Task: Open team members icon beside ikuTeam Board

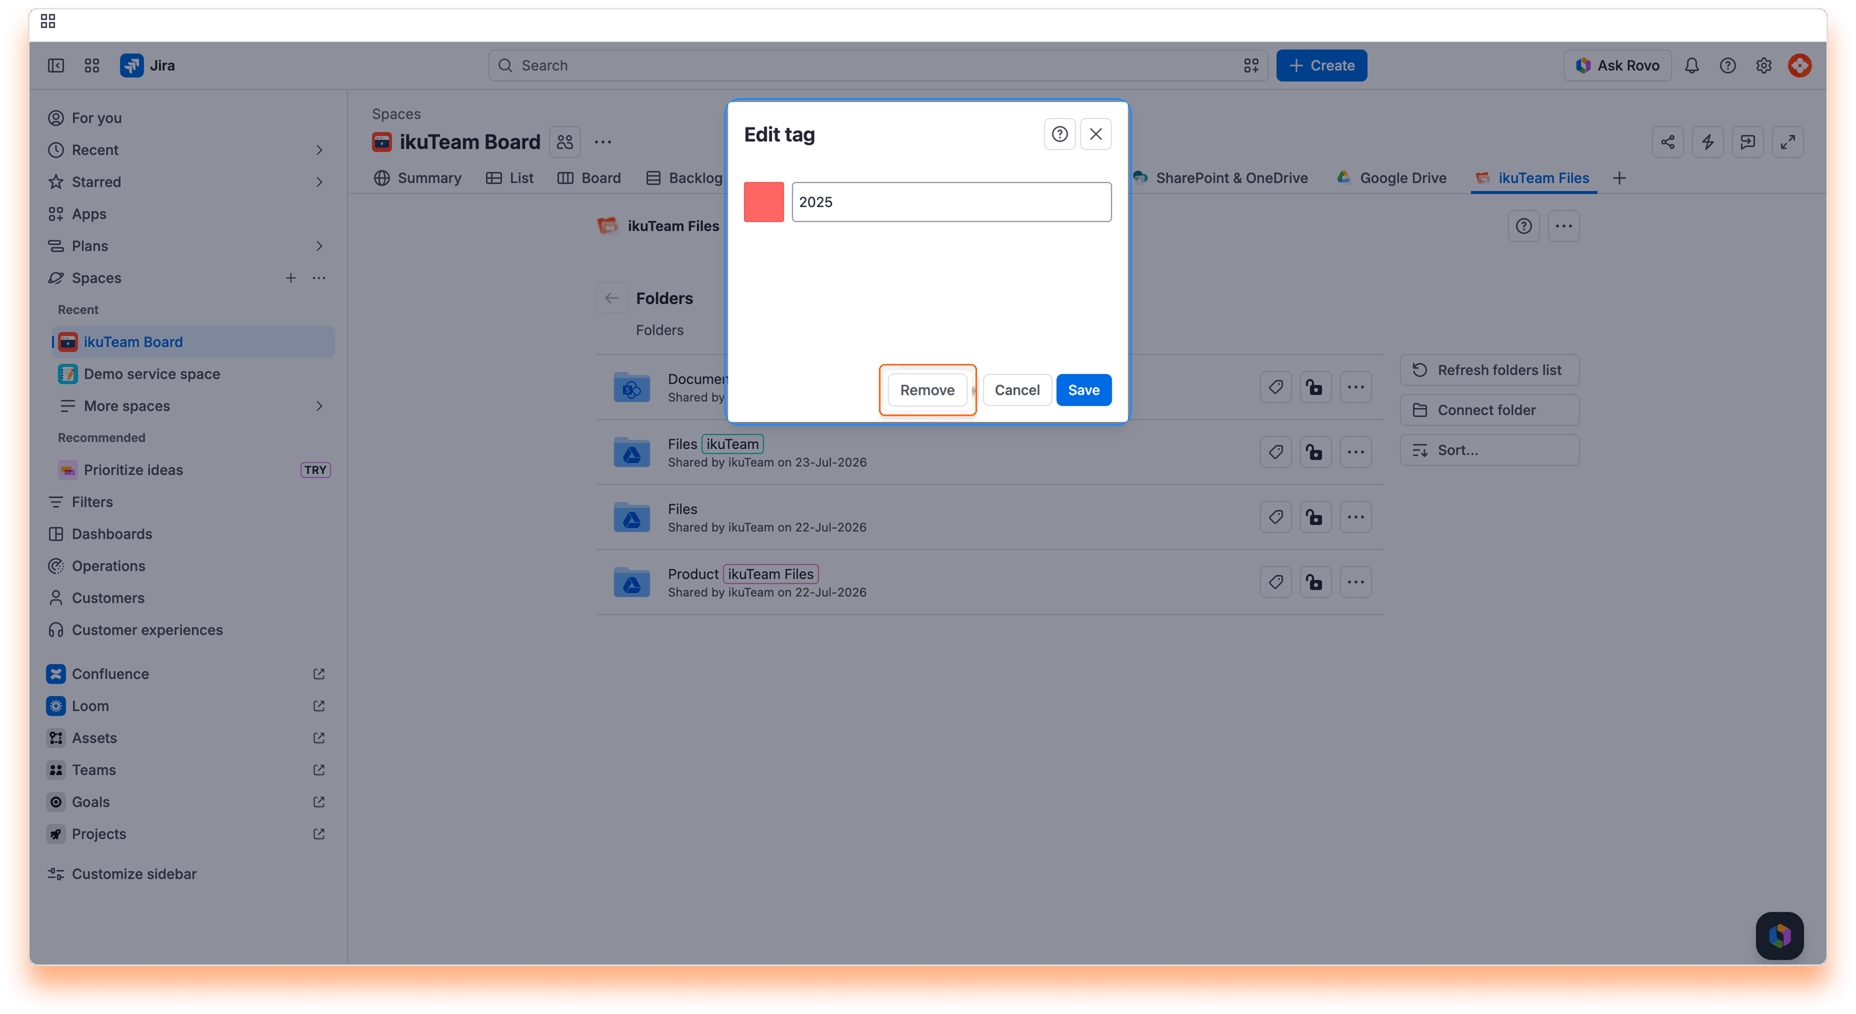Action: [565, 142]
